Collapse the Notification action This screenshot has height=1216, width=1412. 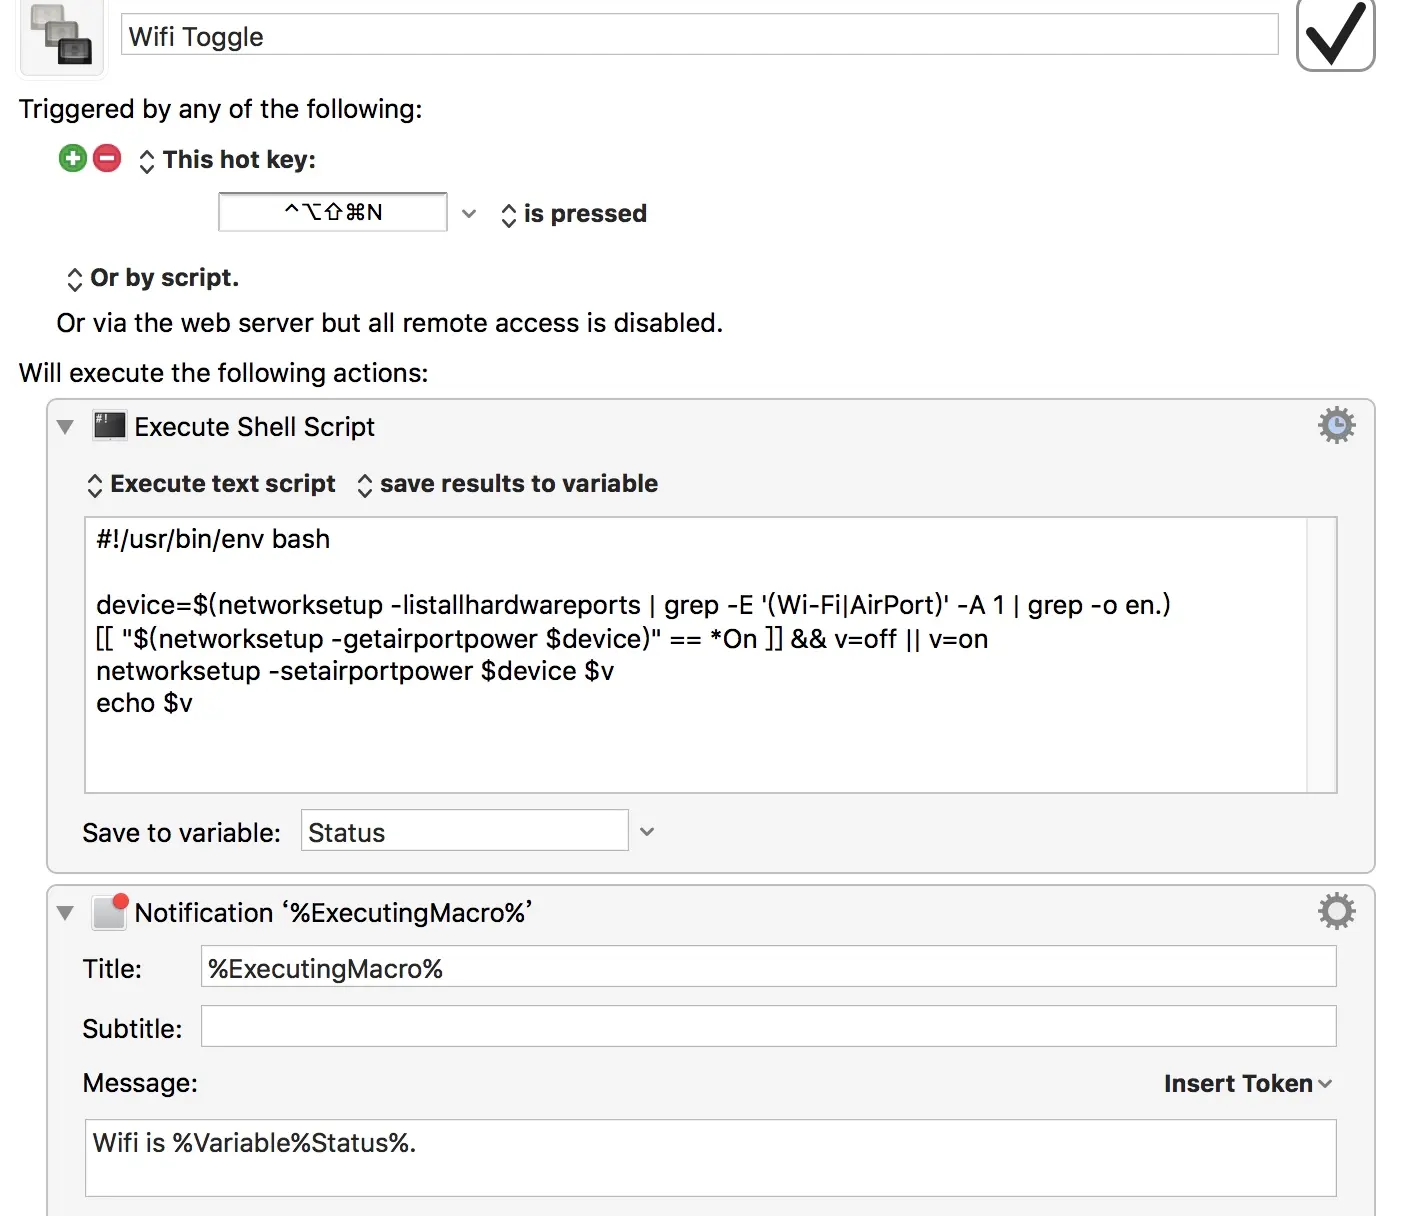tap(66, 913)
